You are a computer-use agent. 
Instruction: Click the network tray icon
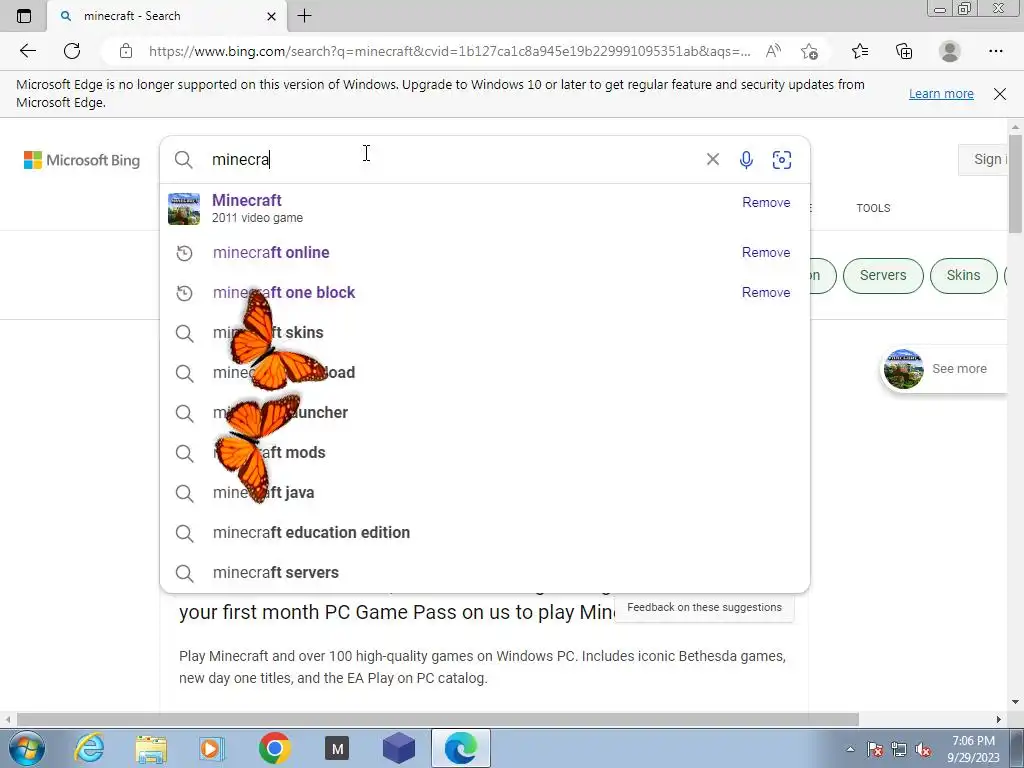click(x=899, y=749)
